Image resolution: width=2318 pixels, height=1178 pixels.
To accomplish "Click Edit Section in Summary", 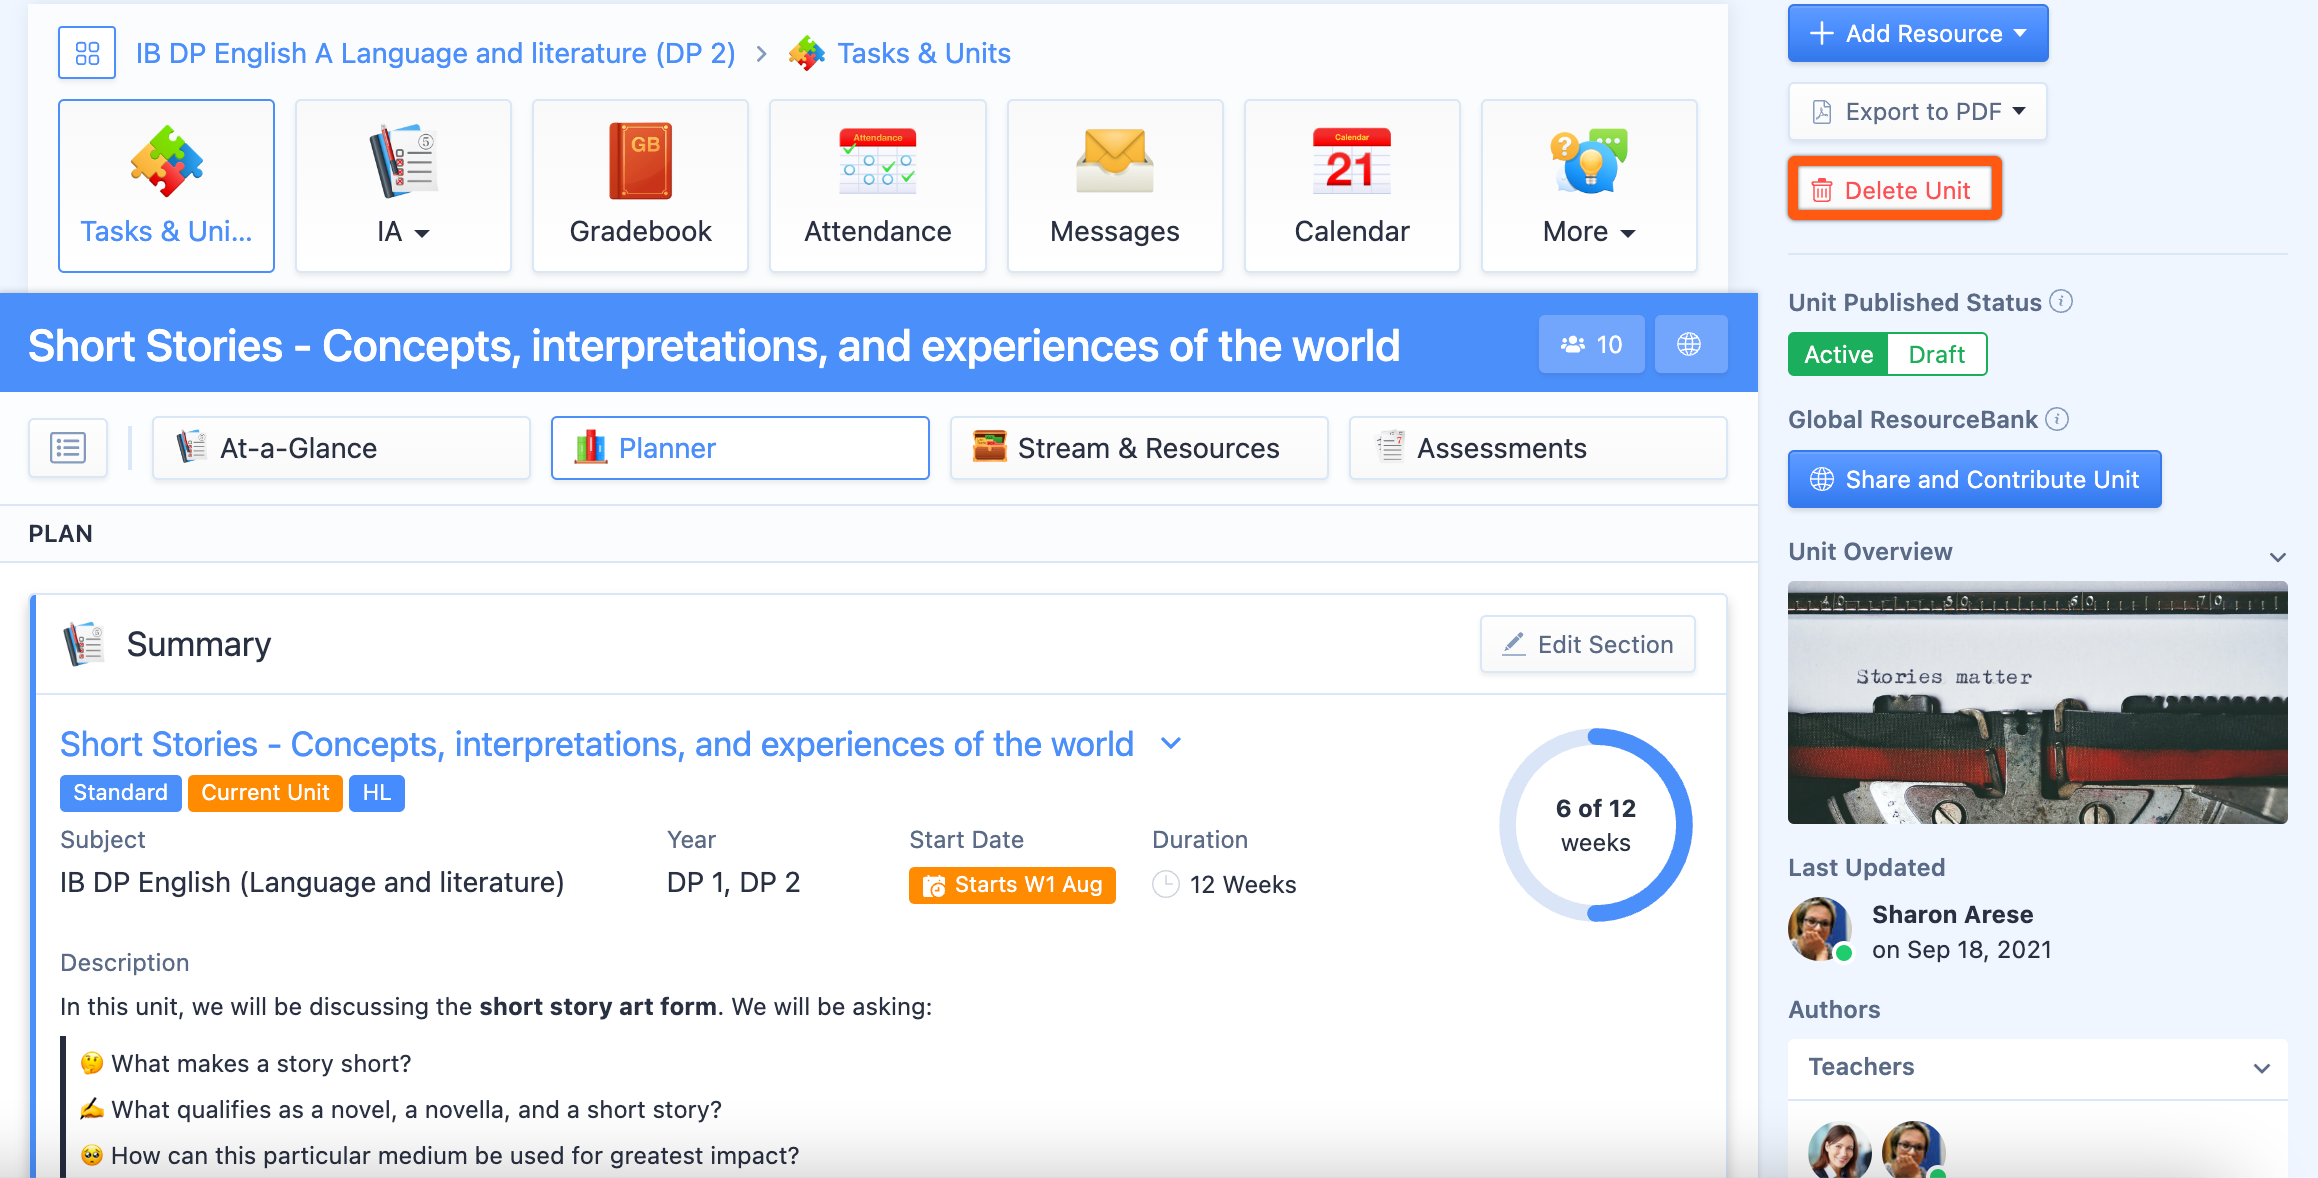I will [1587, 645].
